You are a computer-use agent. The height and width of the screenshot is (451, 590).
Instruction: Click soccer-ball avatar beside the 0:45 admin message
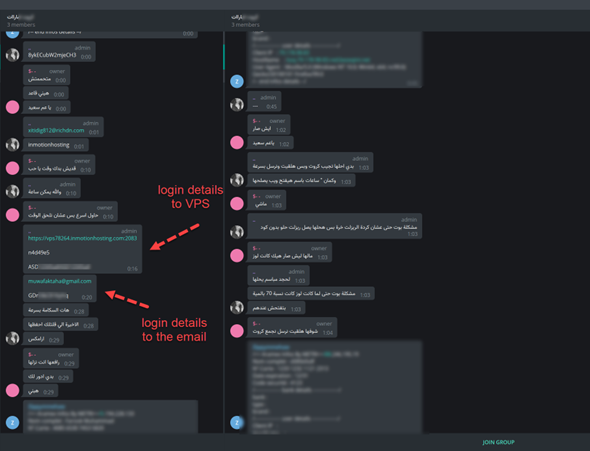[237, 104]
